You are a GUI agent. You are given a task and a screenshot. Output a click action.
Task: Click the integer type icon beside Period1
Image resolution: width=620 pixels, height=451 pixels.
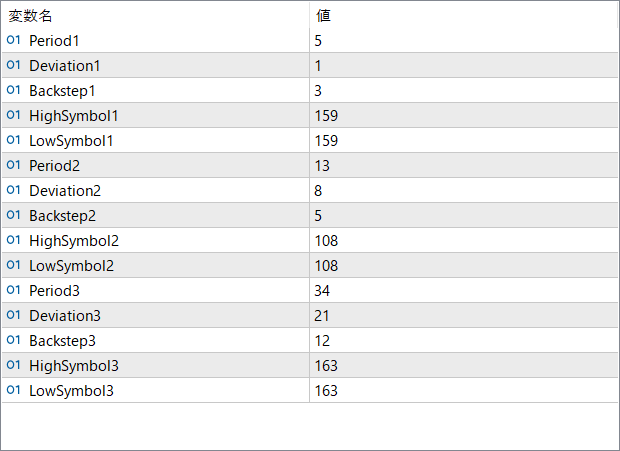[x=13, y=40]
